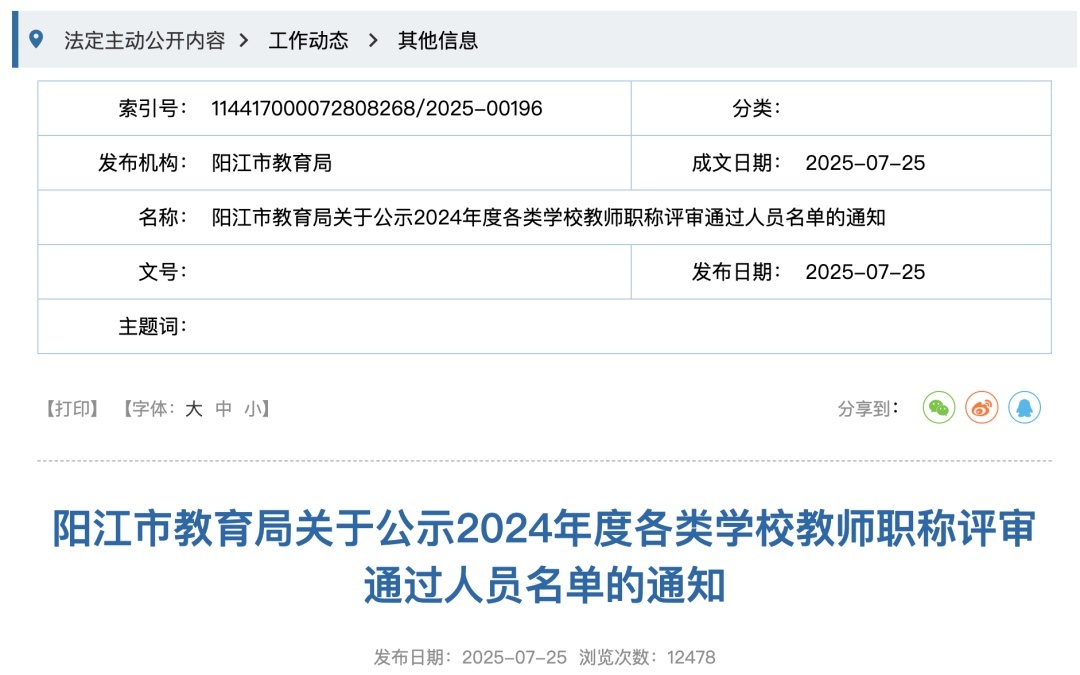Click the notice name in the 名称 row
This screenshot has width=1080, height=675.
click(x=548, y=217)
